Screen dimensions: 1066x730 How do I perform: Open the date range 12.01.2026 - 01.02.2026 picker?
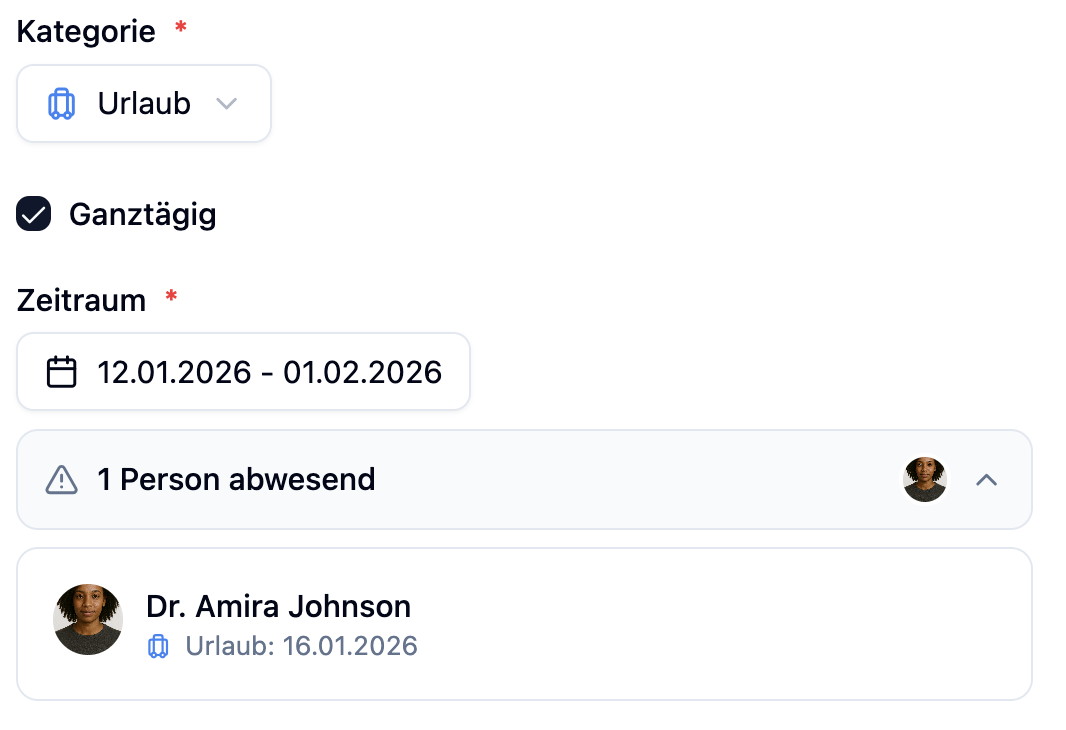(x=269, y=373)
